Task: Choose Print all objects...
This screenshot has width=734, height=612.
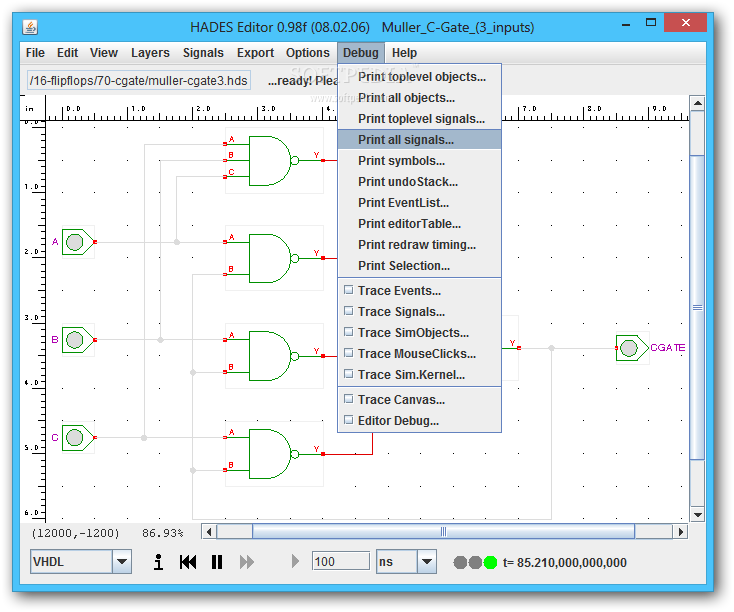Action: tap(419, 98)
